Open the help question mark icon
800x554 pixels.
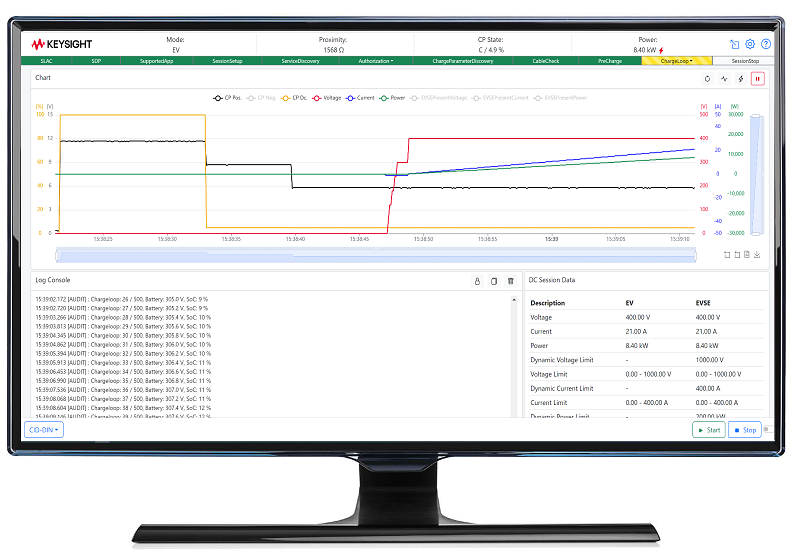click(x=766, y=44)
